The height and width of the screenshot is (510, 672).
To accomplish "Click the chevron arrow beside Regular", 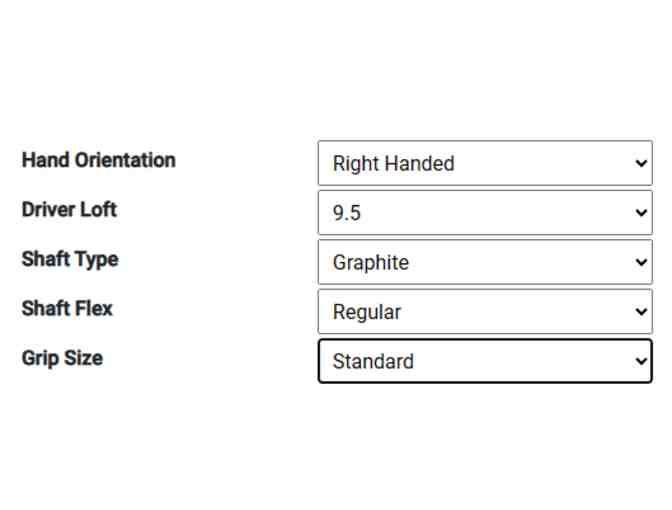I will [641, 312].
